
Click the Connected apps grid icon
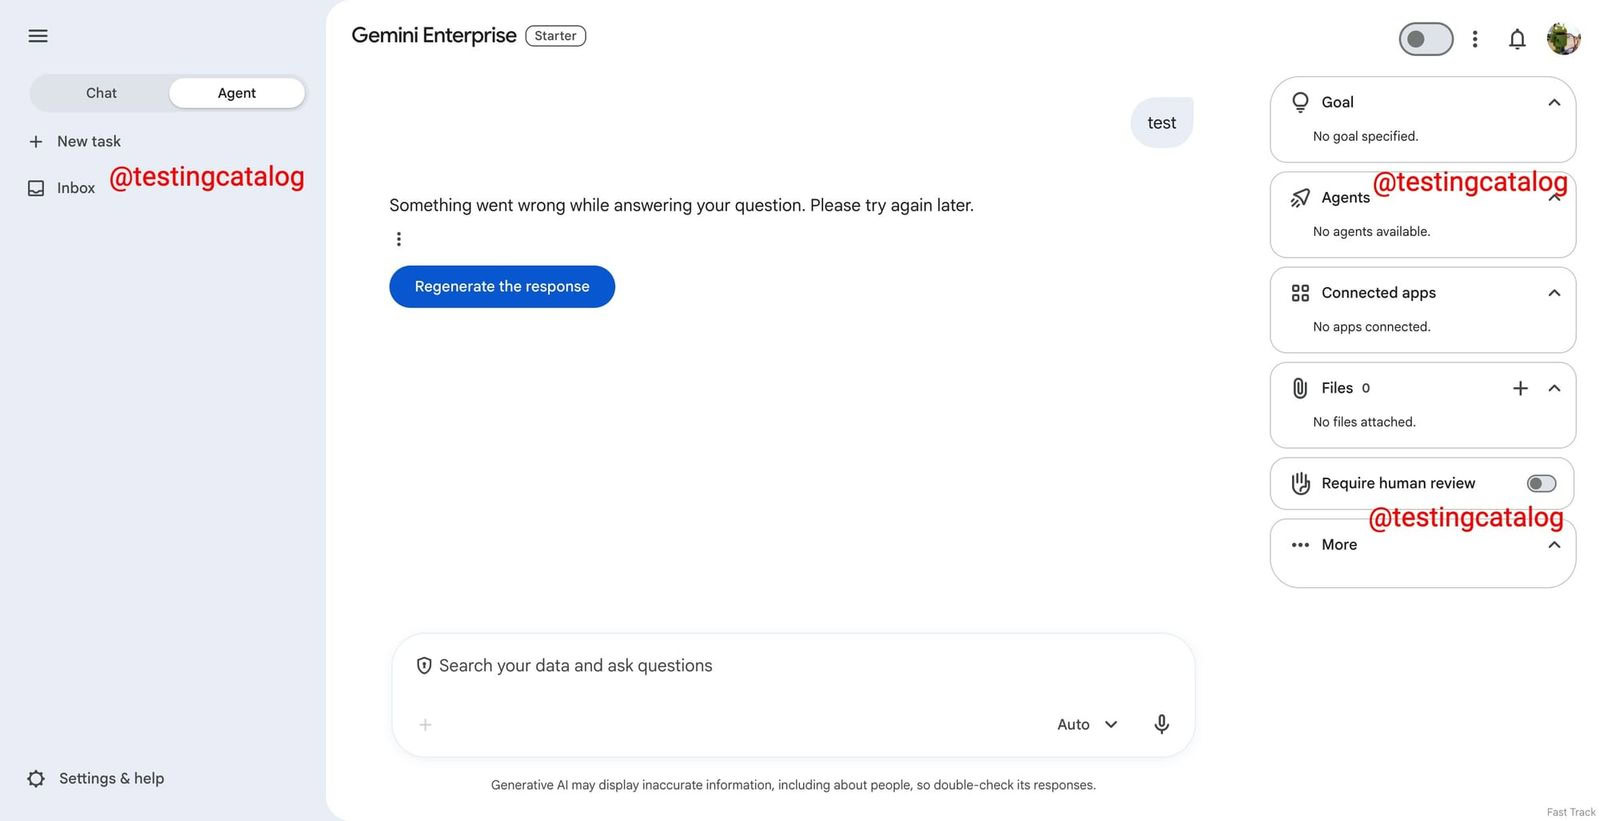1300,292
